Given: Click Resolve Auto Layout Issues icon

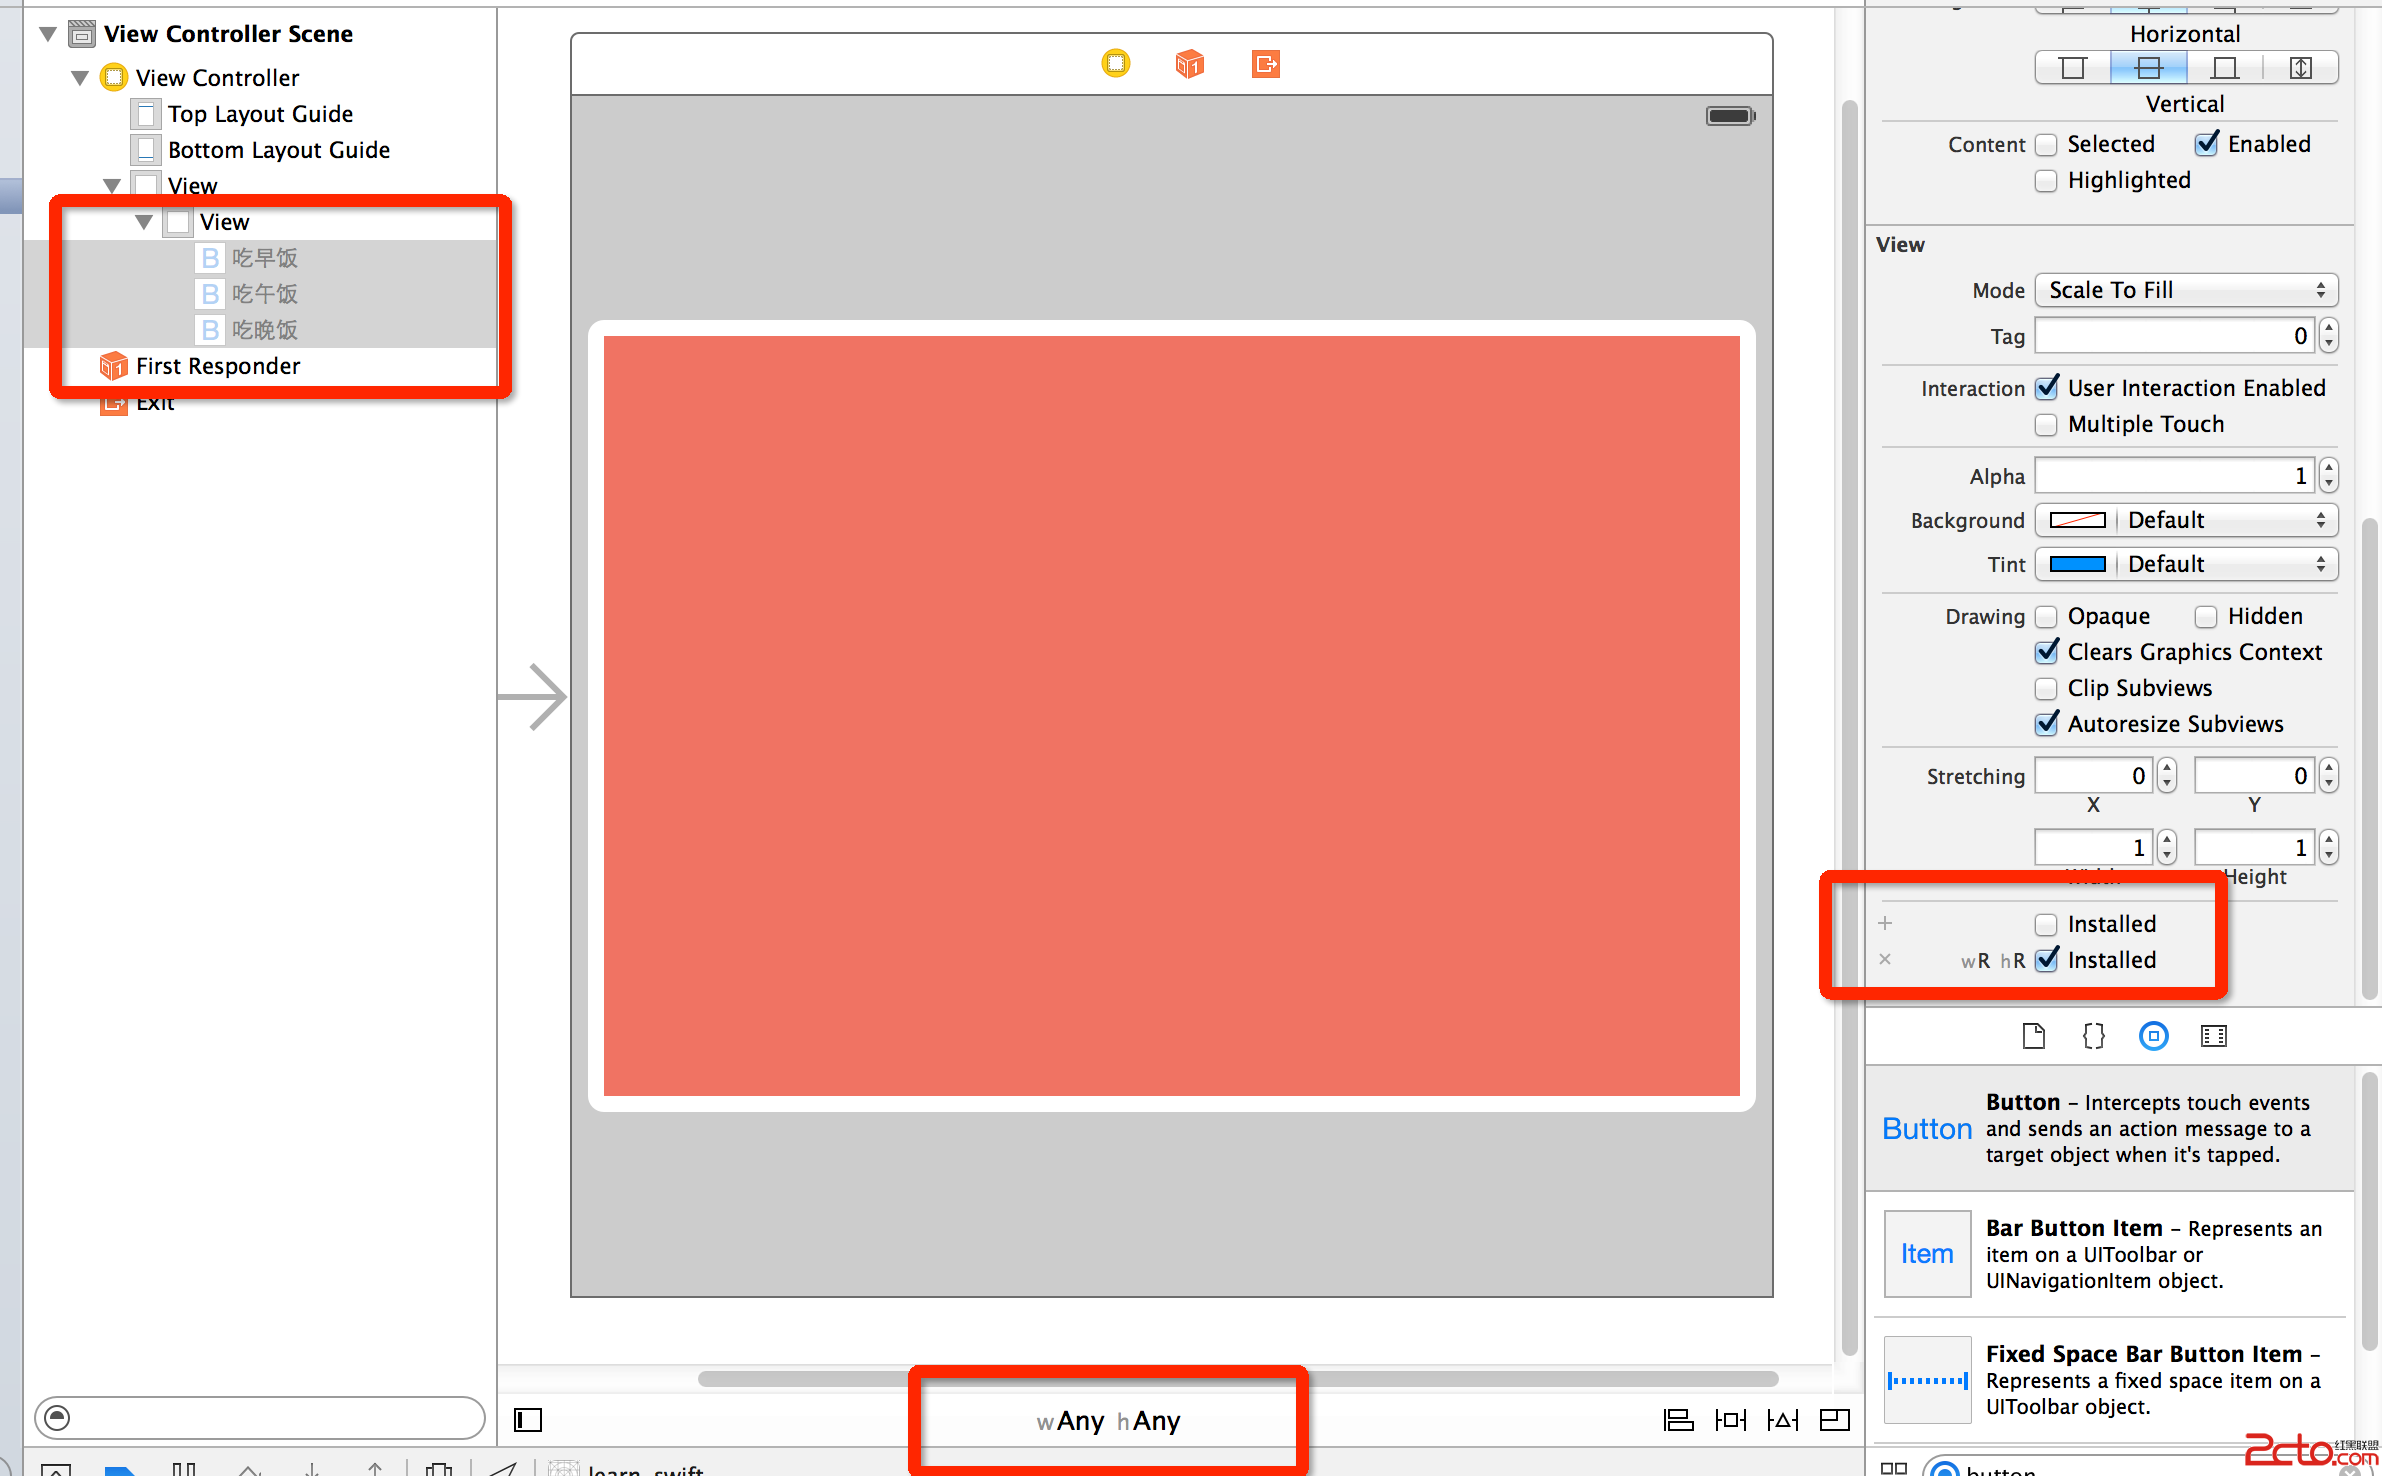Looking at the screenshot, I should 1782,1420.
